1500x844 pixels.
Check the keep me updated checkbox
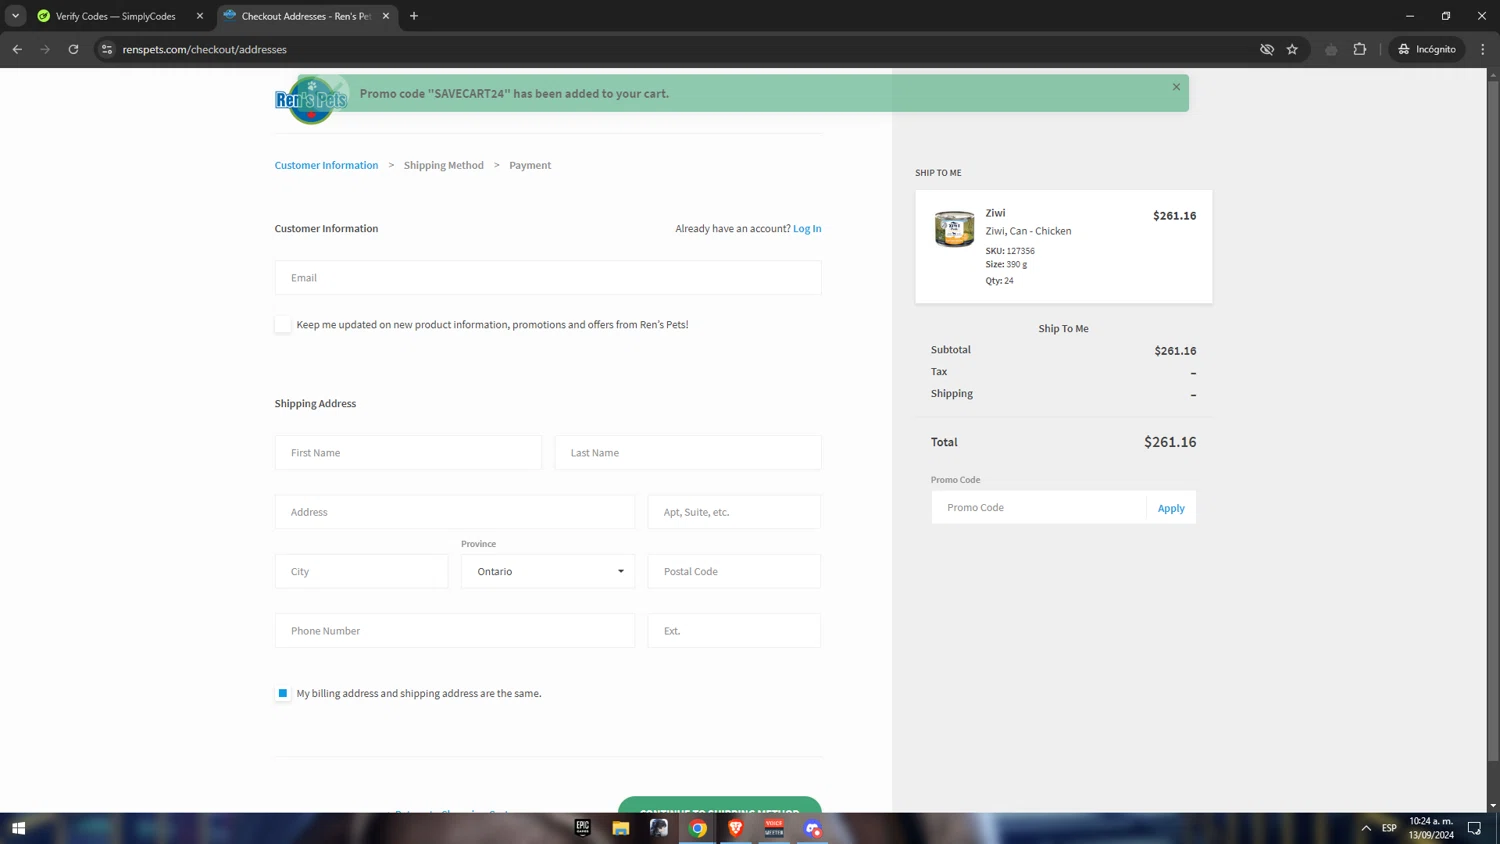click(x=283, y=324)
